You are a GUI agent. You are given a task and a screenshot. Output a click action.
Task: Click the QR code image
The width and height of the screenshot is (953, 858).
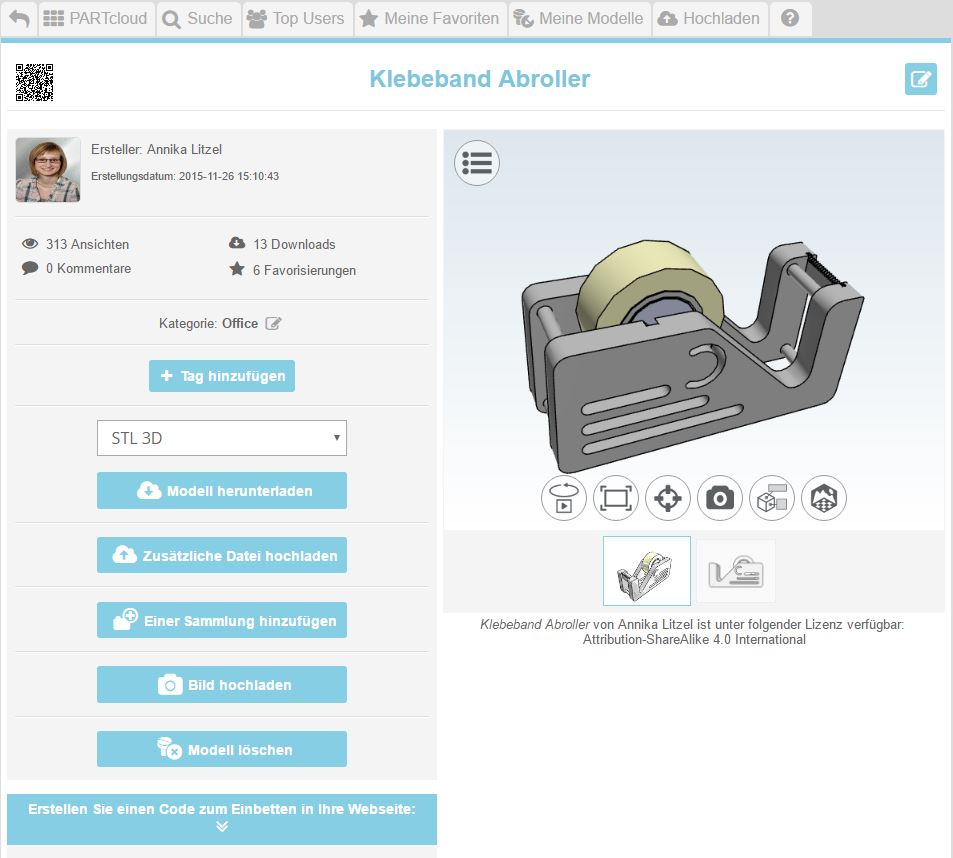[x=35, y=83]
